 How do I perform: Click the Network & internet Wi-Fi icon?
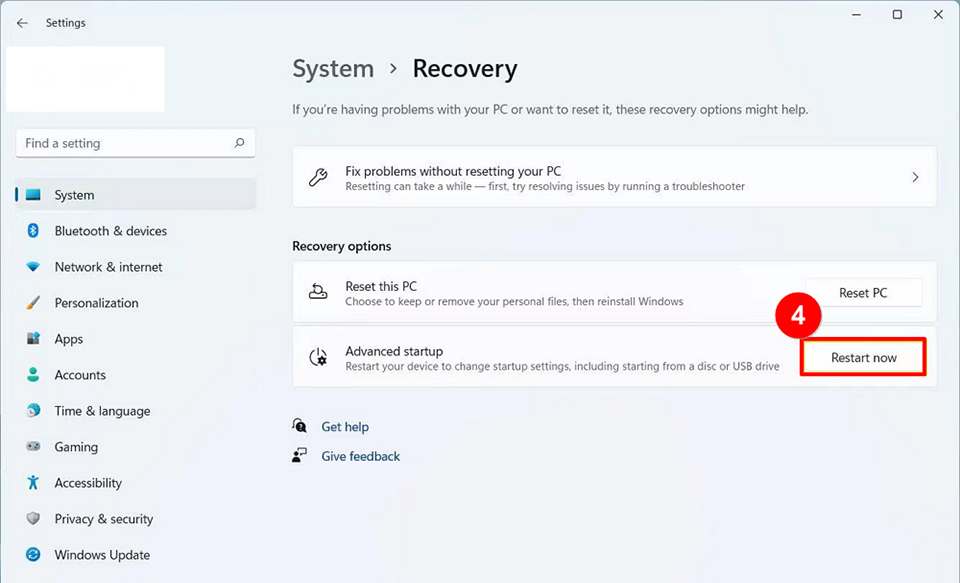(33, 267)
